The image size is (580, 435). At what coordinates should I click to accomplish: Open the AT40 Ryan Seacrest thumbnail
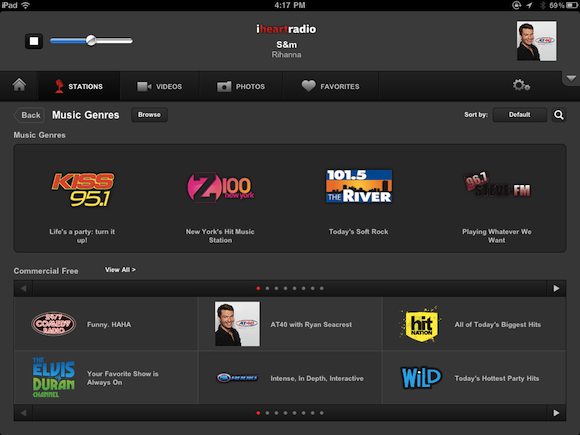click(x=237, y=324)
